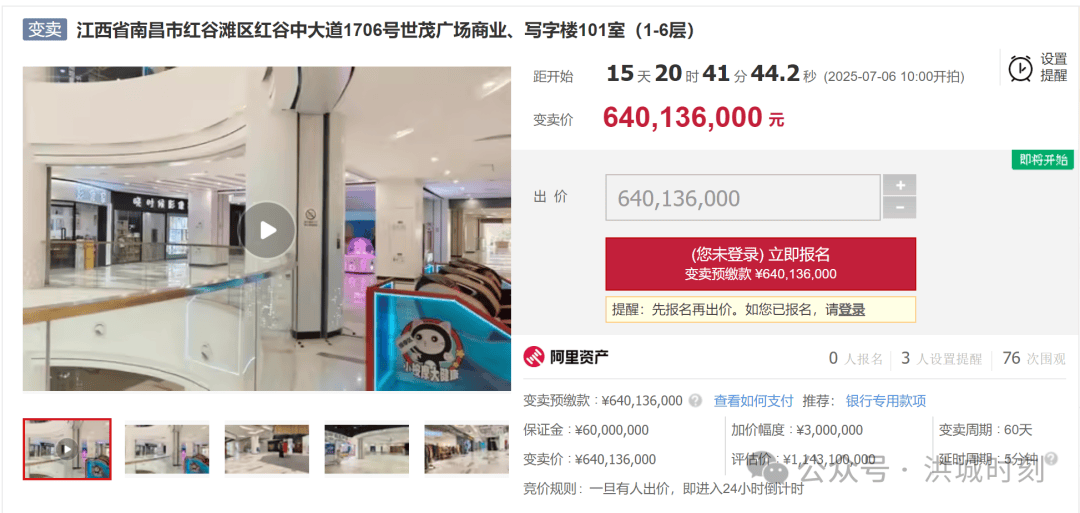1080x513 pixels.
Task: Click the 立即报名 registration button
Action: [760, 264]
